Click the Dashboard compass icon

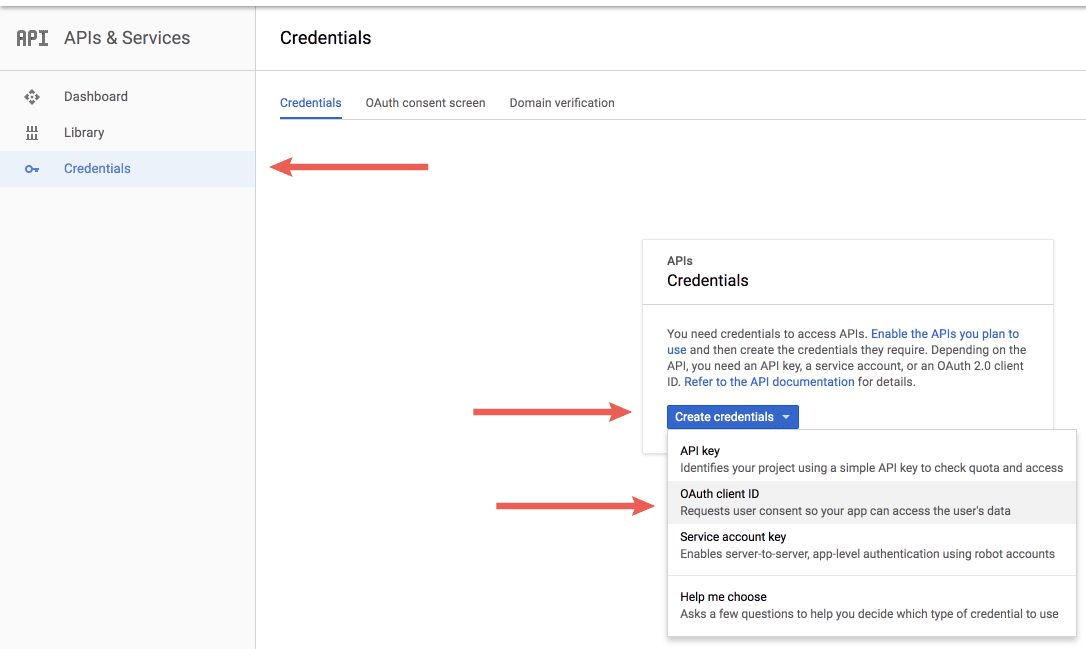click(32, 96)
